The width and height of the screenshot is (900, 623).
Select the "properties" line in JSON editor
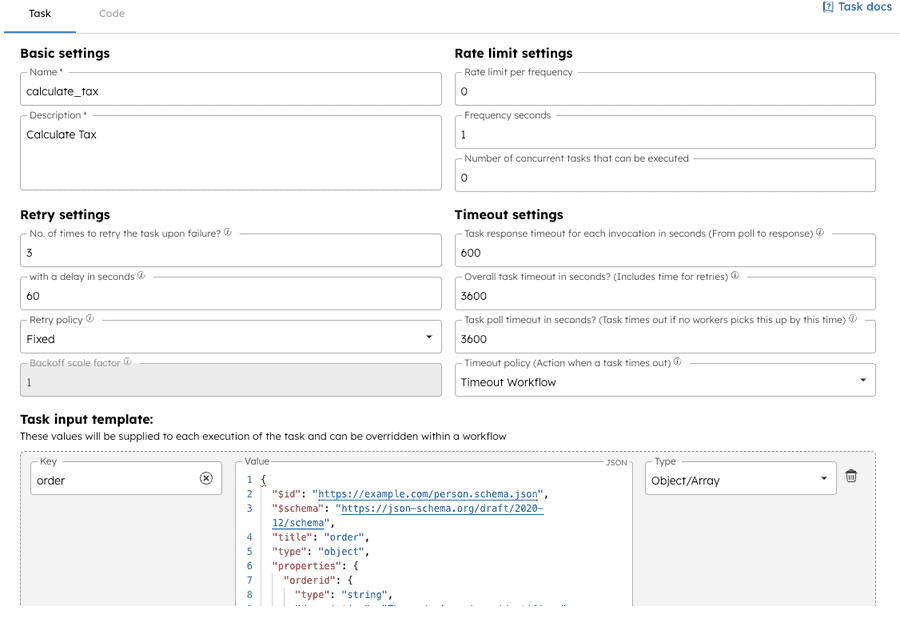pos(315,566)
